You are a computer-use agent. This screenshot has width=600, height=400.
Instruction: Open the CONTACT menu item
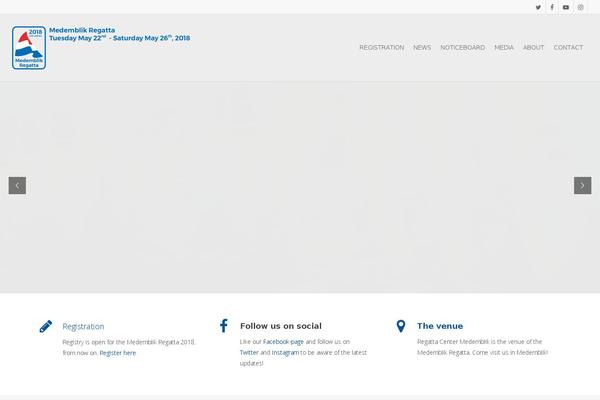[568, 47]
